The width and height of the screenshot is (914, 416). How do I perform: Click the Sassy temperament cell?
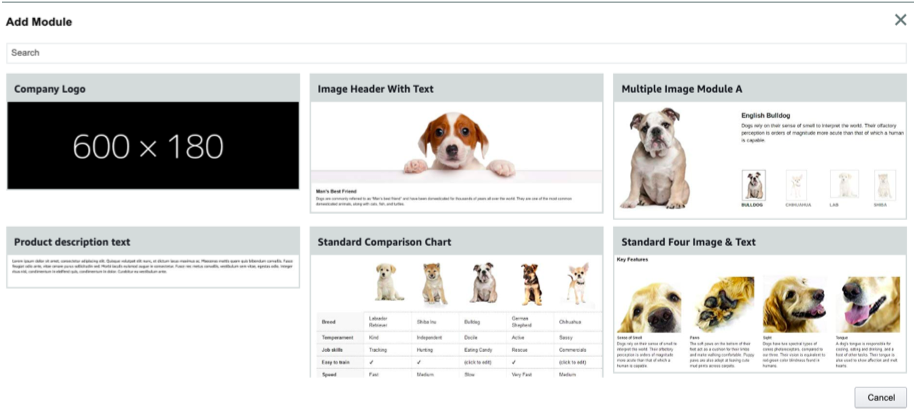pyautogui.click(x=565, y=337)
